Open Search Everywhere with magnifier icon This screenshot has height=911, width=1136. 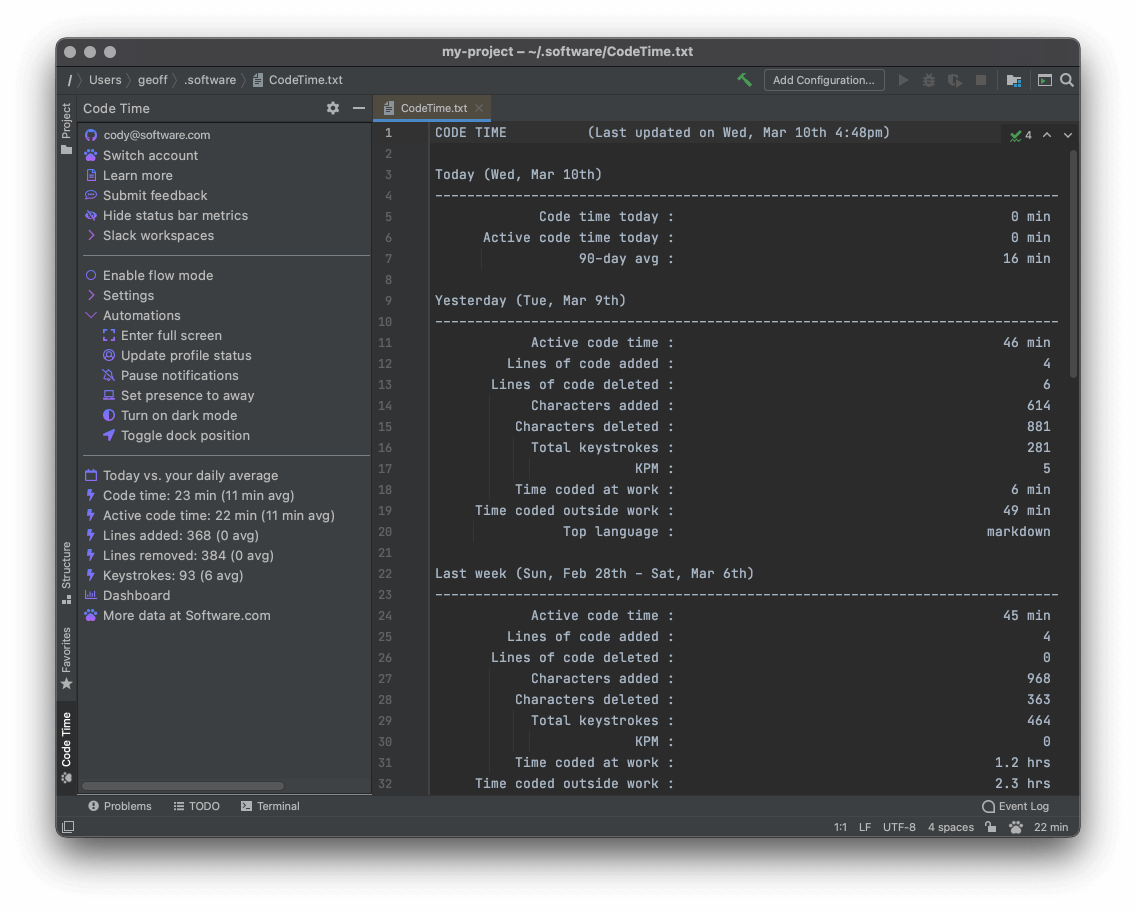click(1065, 80)
